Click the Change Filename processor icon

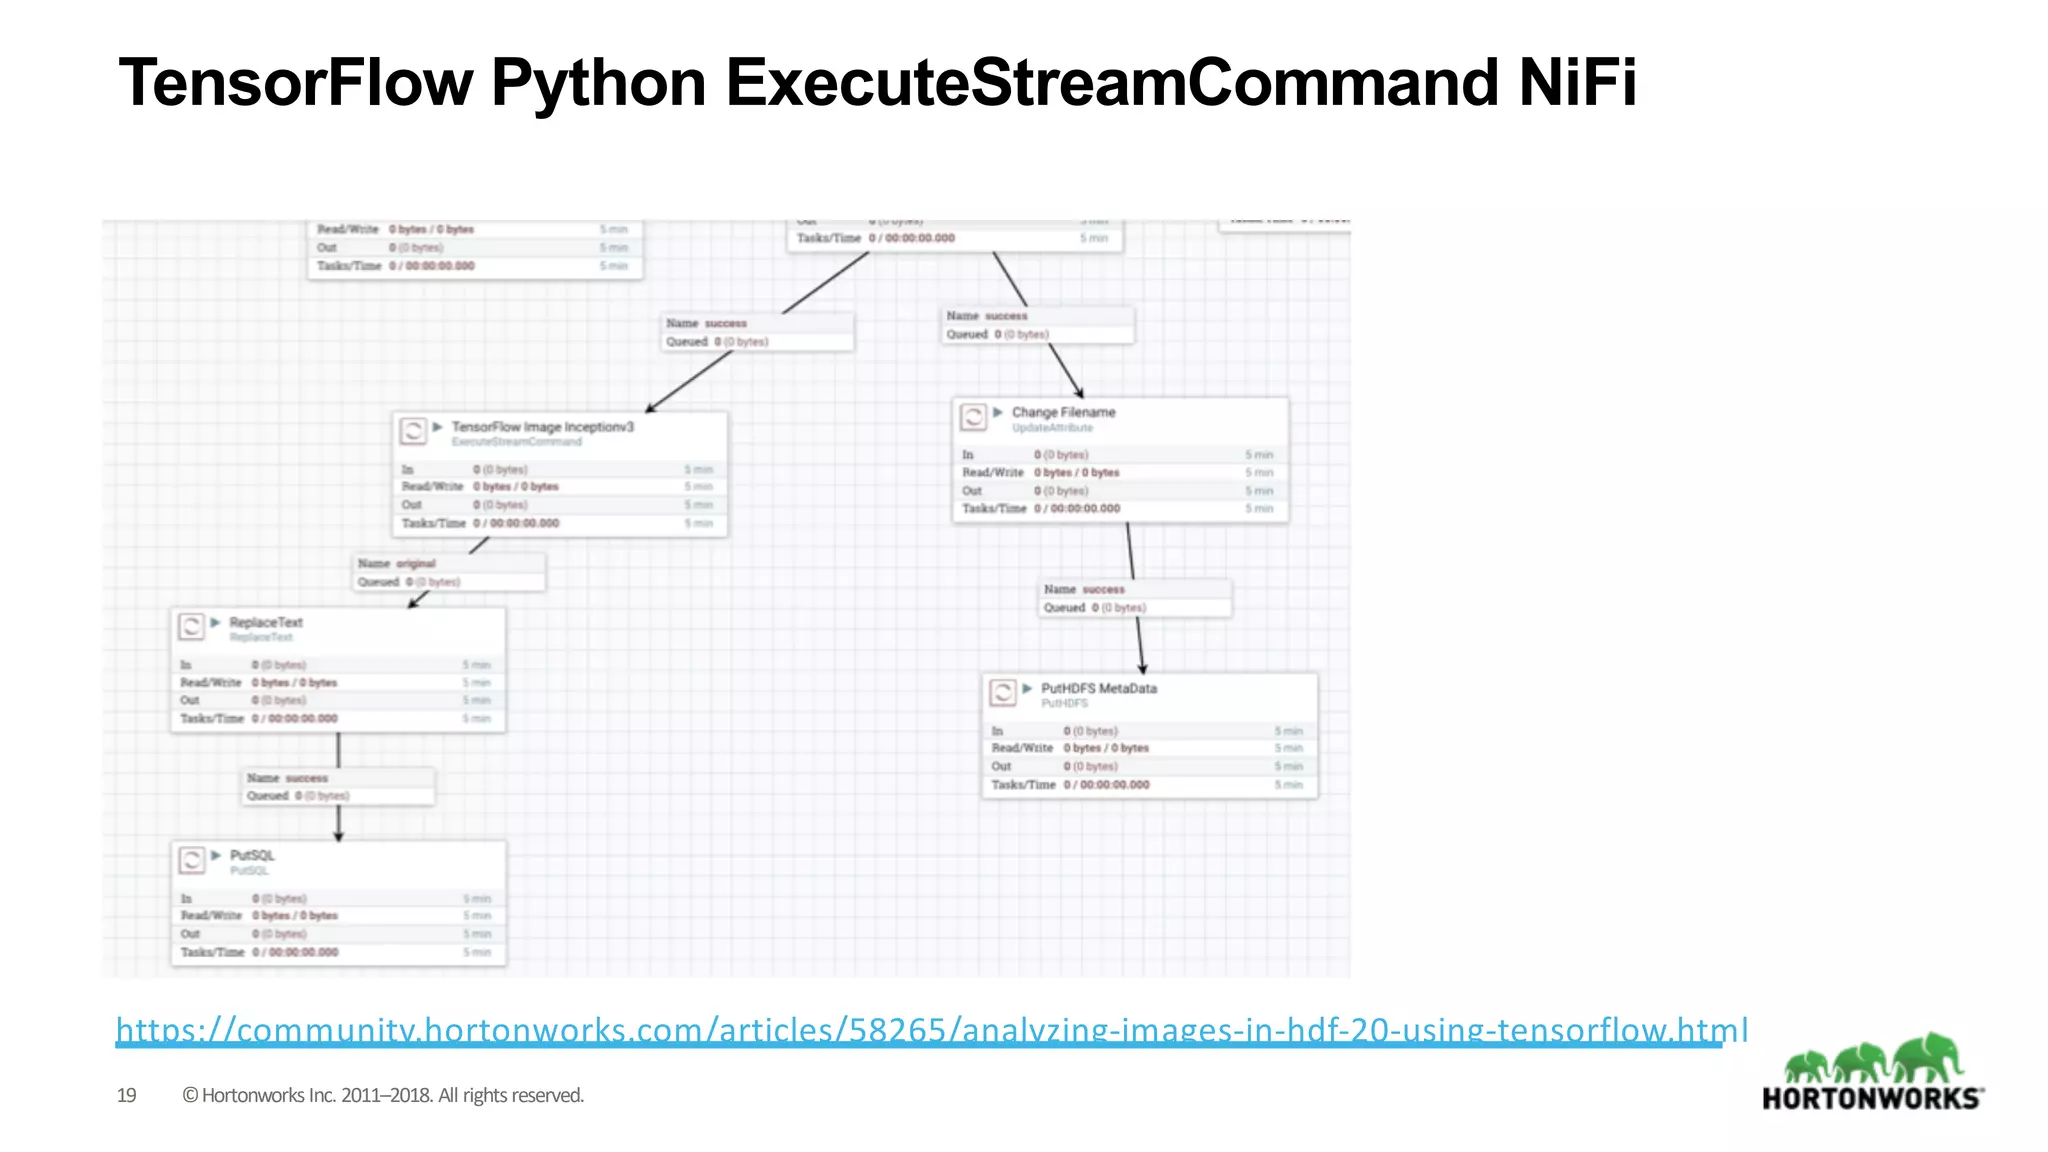coord(973,416)
